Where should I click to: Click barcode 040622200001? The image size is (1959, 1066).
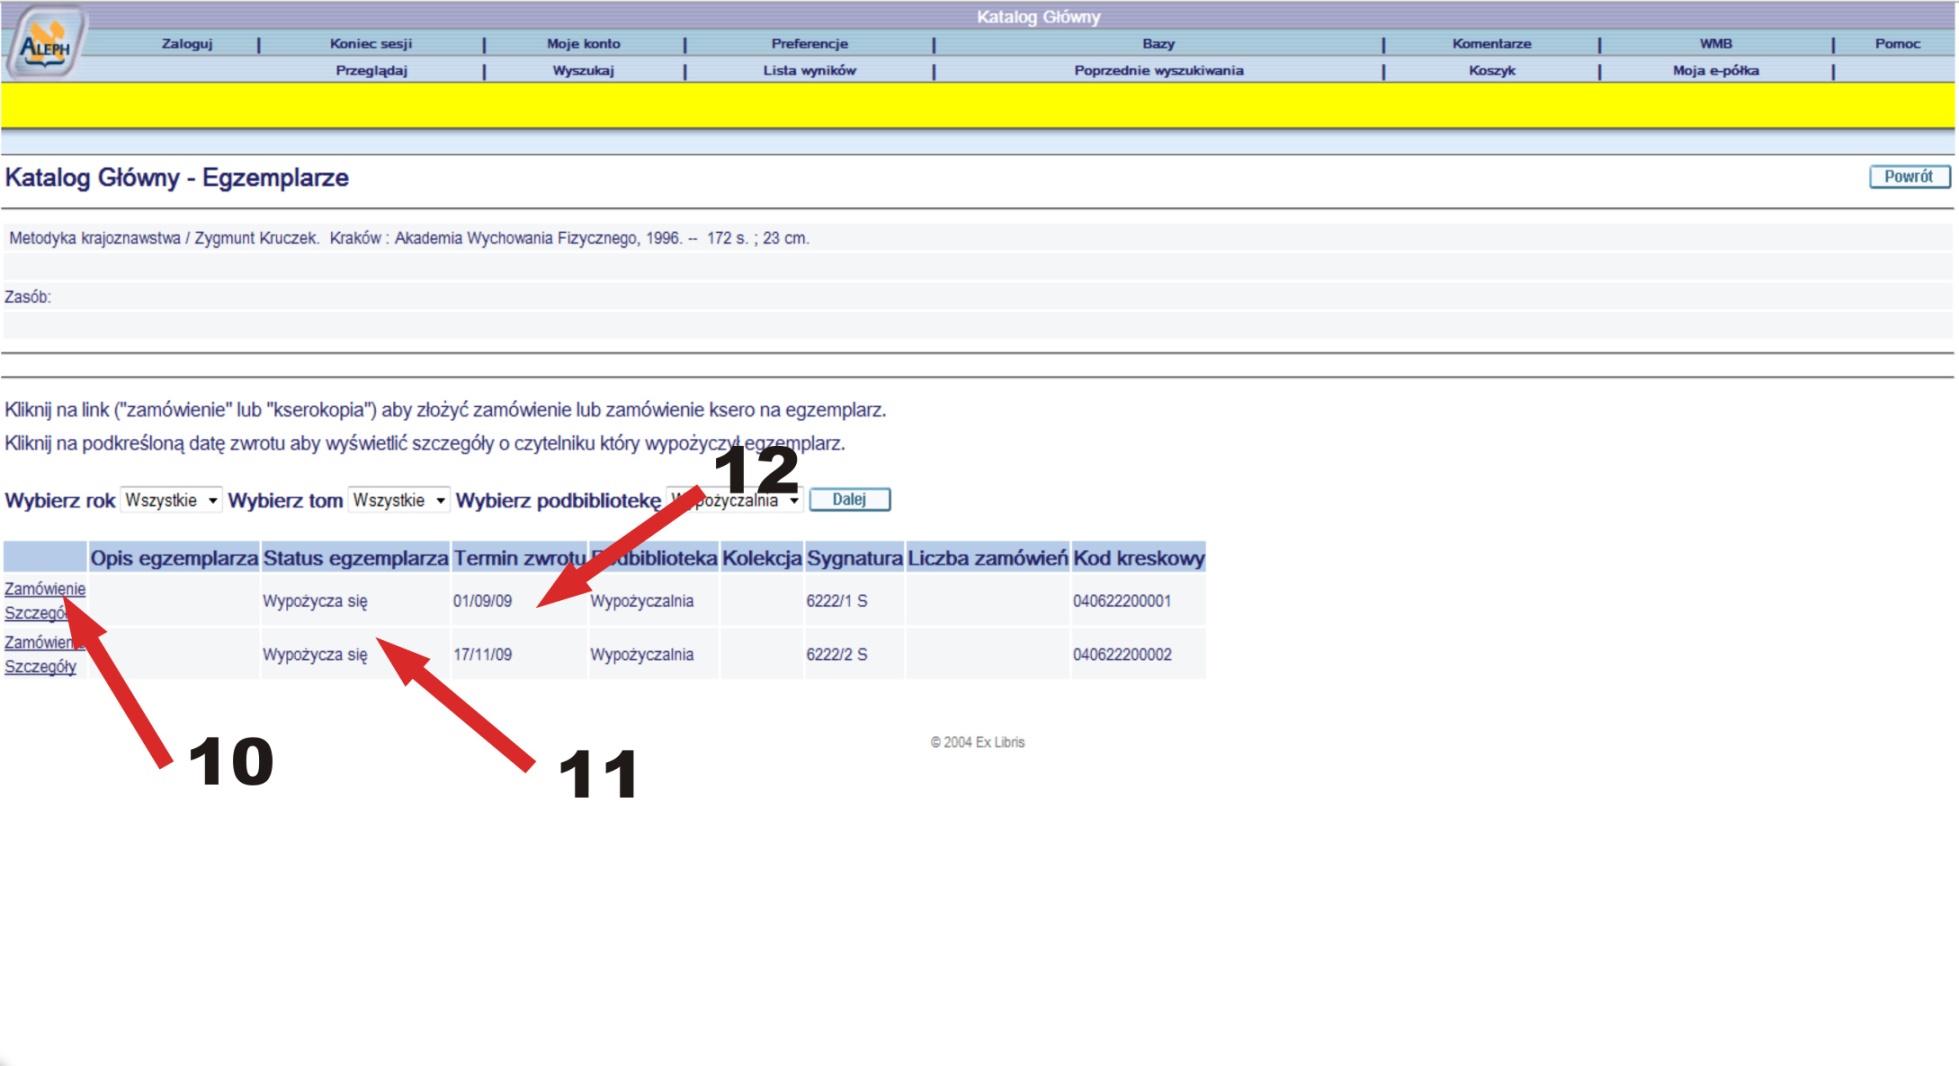point(1121,600)
